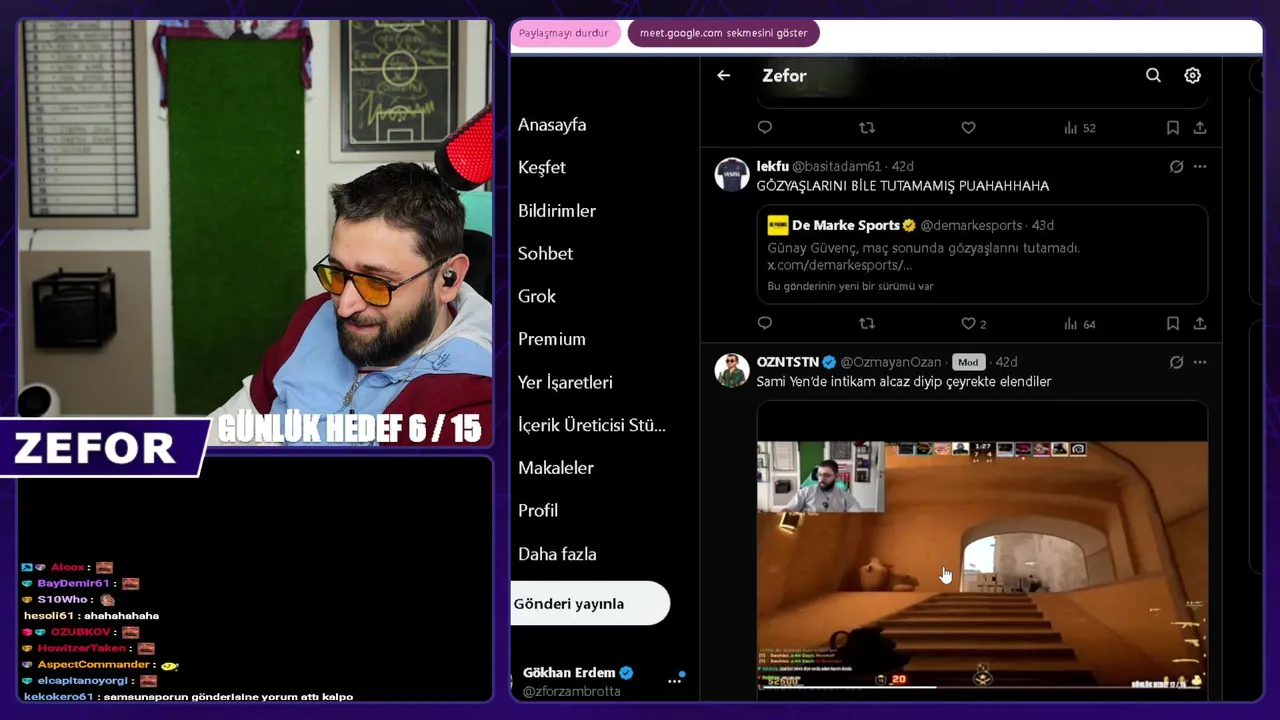This screenshot has height=720, width=1280.
Task: Open Grok icon on lekfu post
Action: pos(1176,166)
